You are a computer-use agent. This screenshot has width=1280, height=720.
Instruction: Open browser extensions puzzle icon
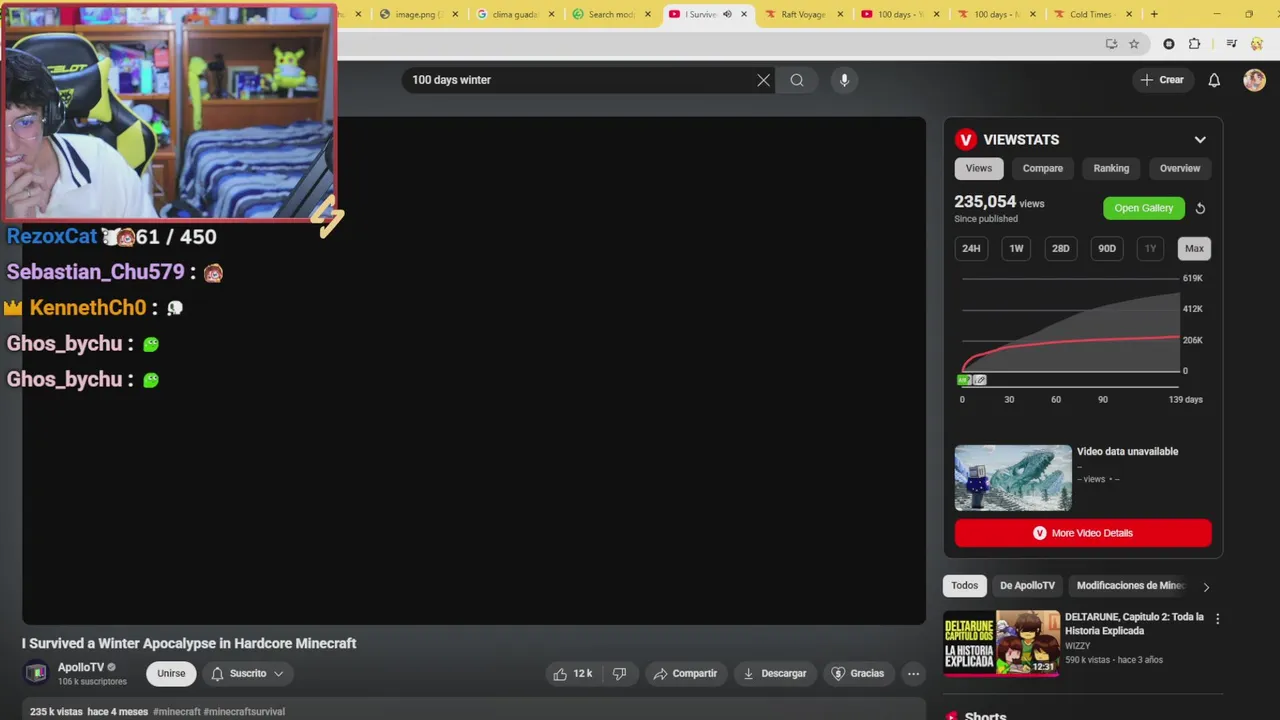click(x=1194, y=44)
